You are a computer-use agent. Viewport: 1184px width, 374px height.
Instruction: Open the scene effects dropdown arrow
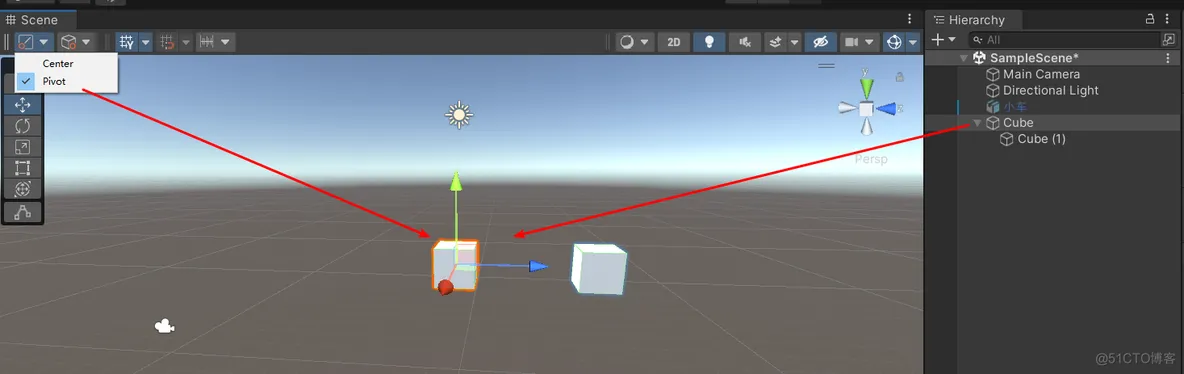click(x=794, y=42)
